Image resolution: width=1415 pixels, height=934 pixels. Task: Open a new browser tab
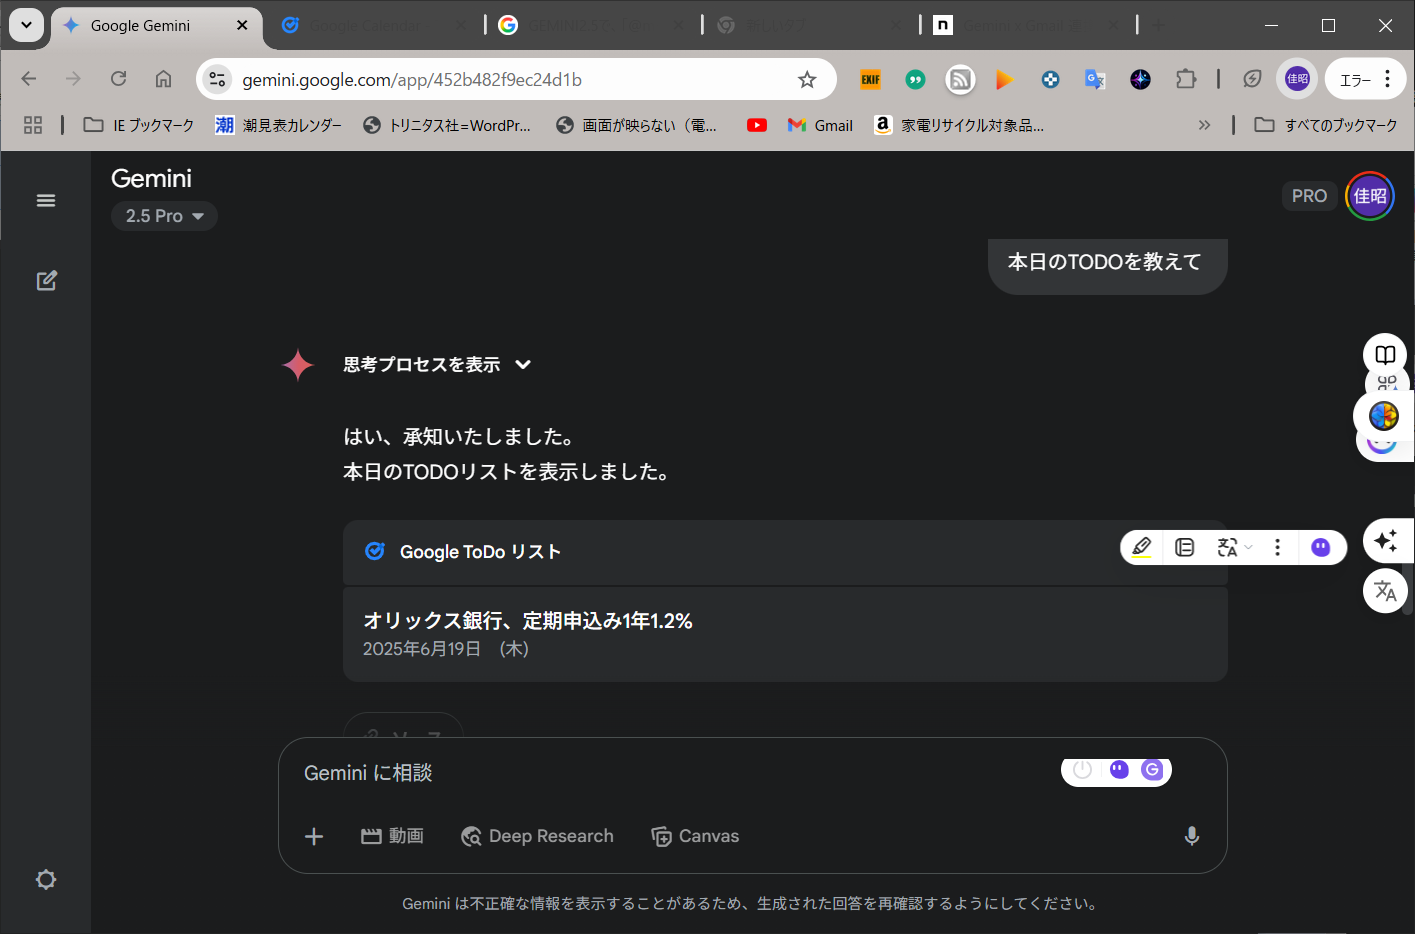click(x=1158, y=26)
